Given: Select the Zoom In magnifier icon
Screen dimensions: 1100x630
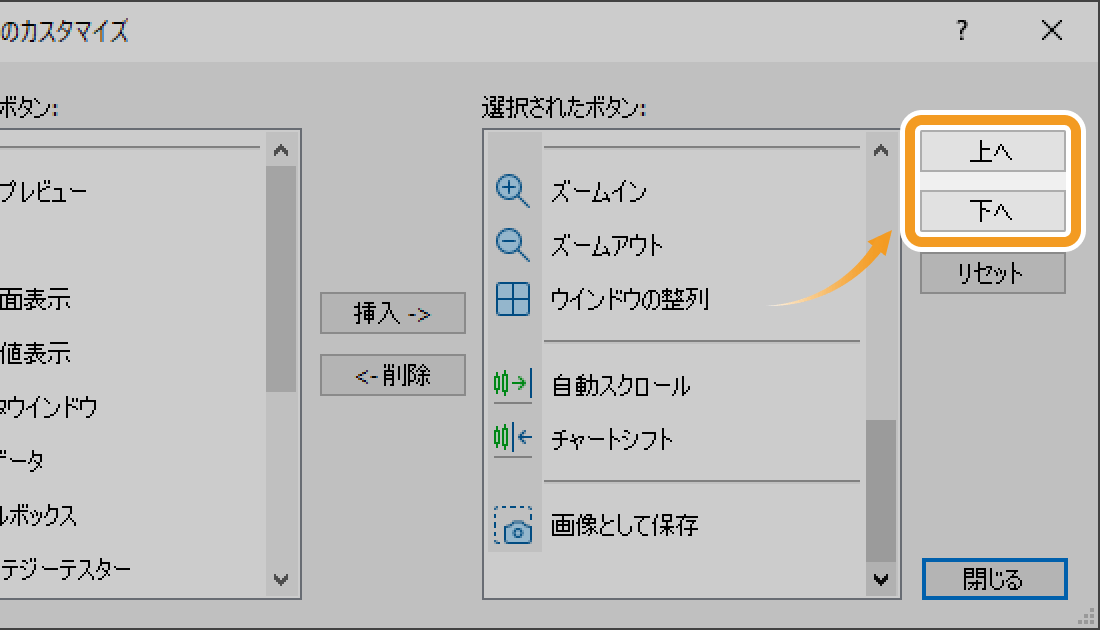Looking at the screenshot, I should click(x=512, y=191).
